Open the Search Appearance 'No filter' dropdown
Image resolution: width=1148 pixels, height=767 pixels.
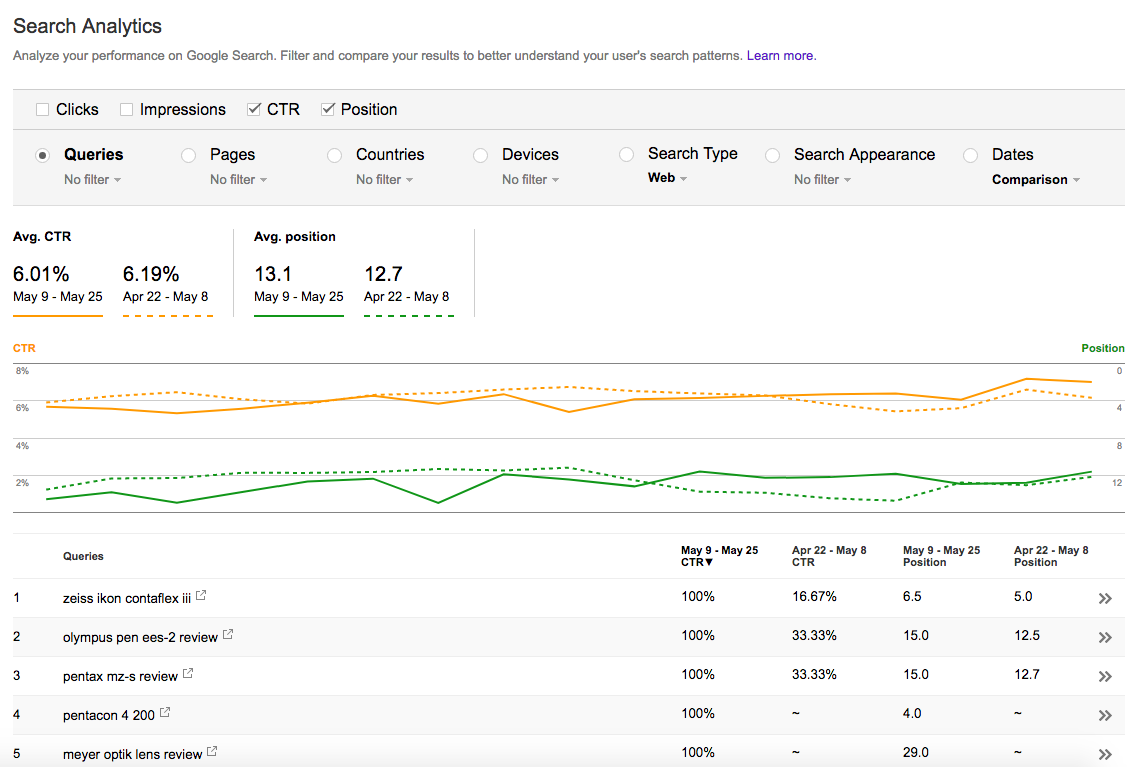coord(822,179)
